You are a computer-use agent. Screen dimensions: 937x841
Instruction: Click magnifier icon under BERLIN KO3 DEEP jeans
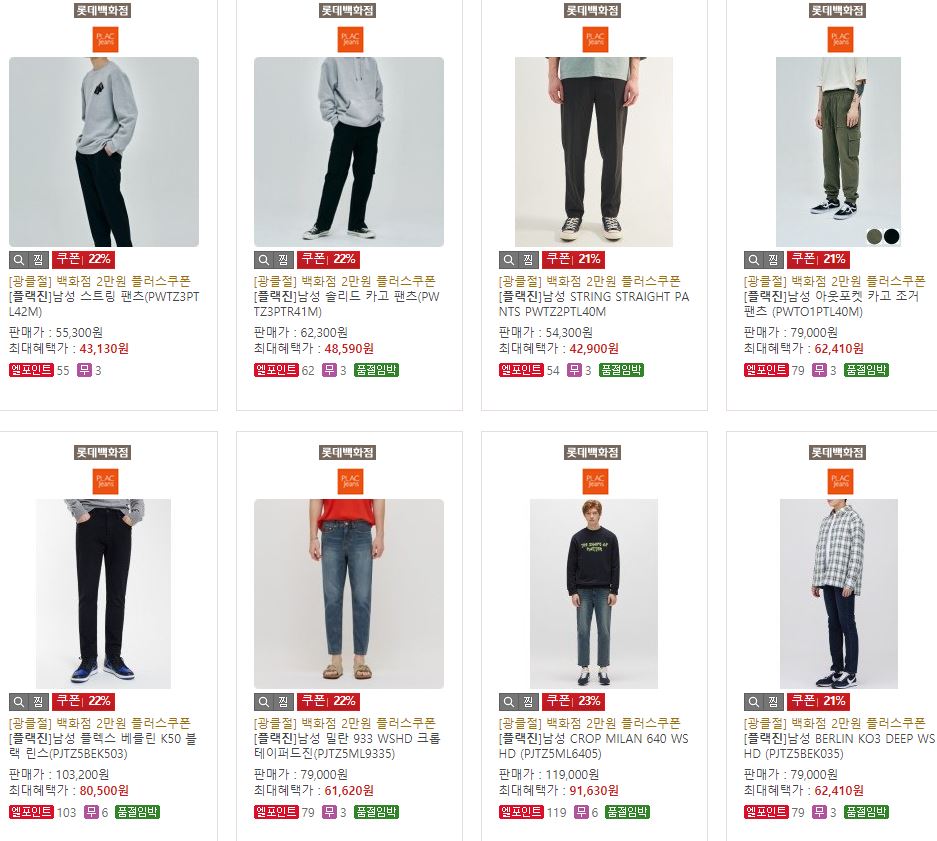coord(754,701)
